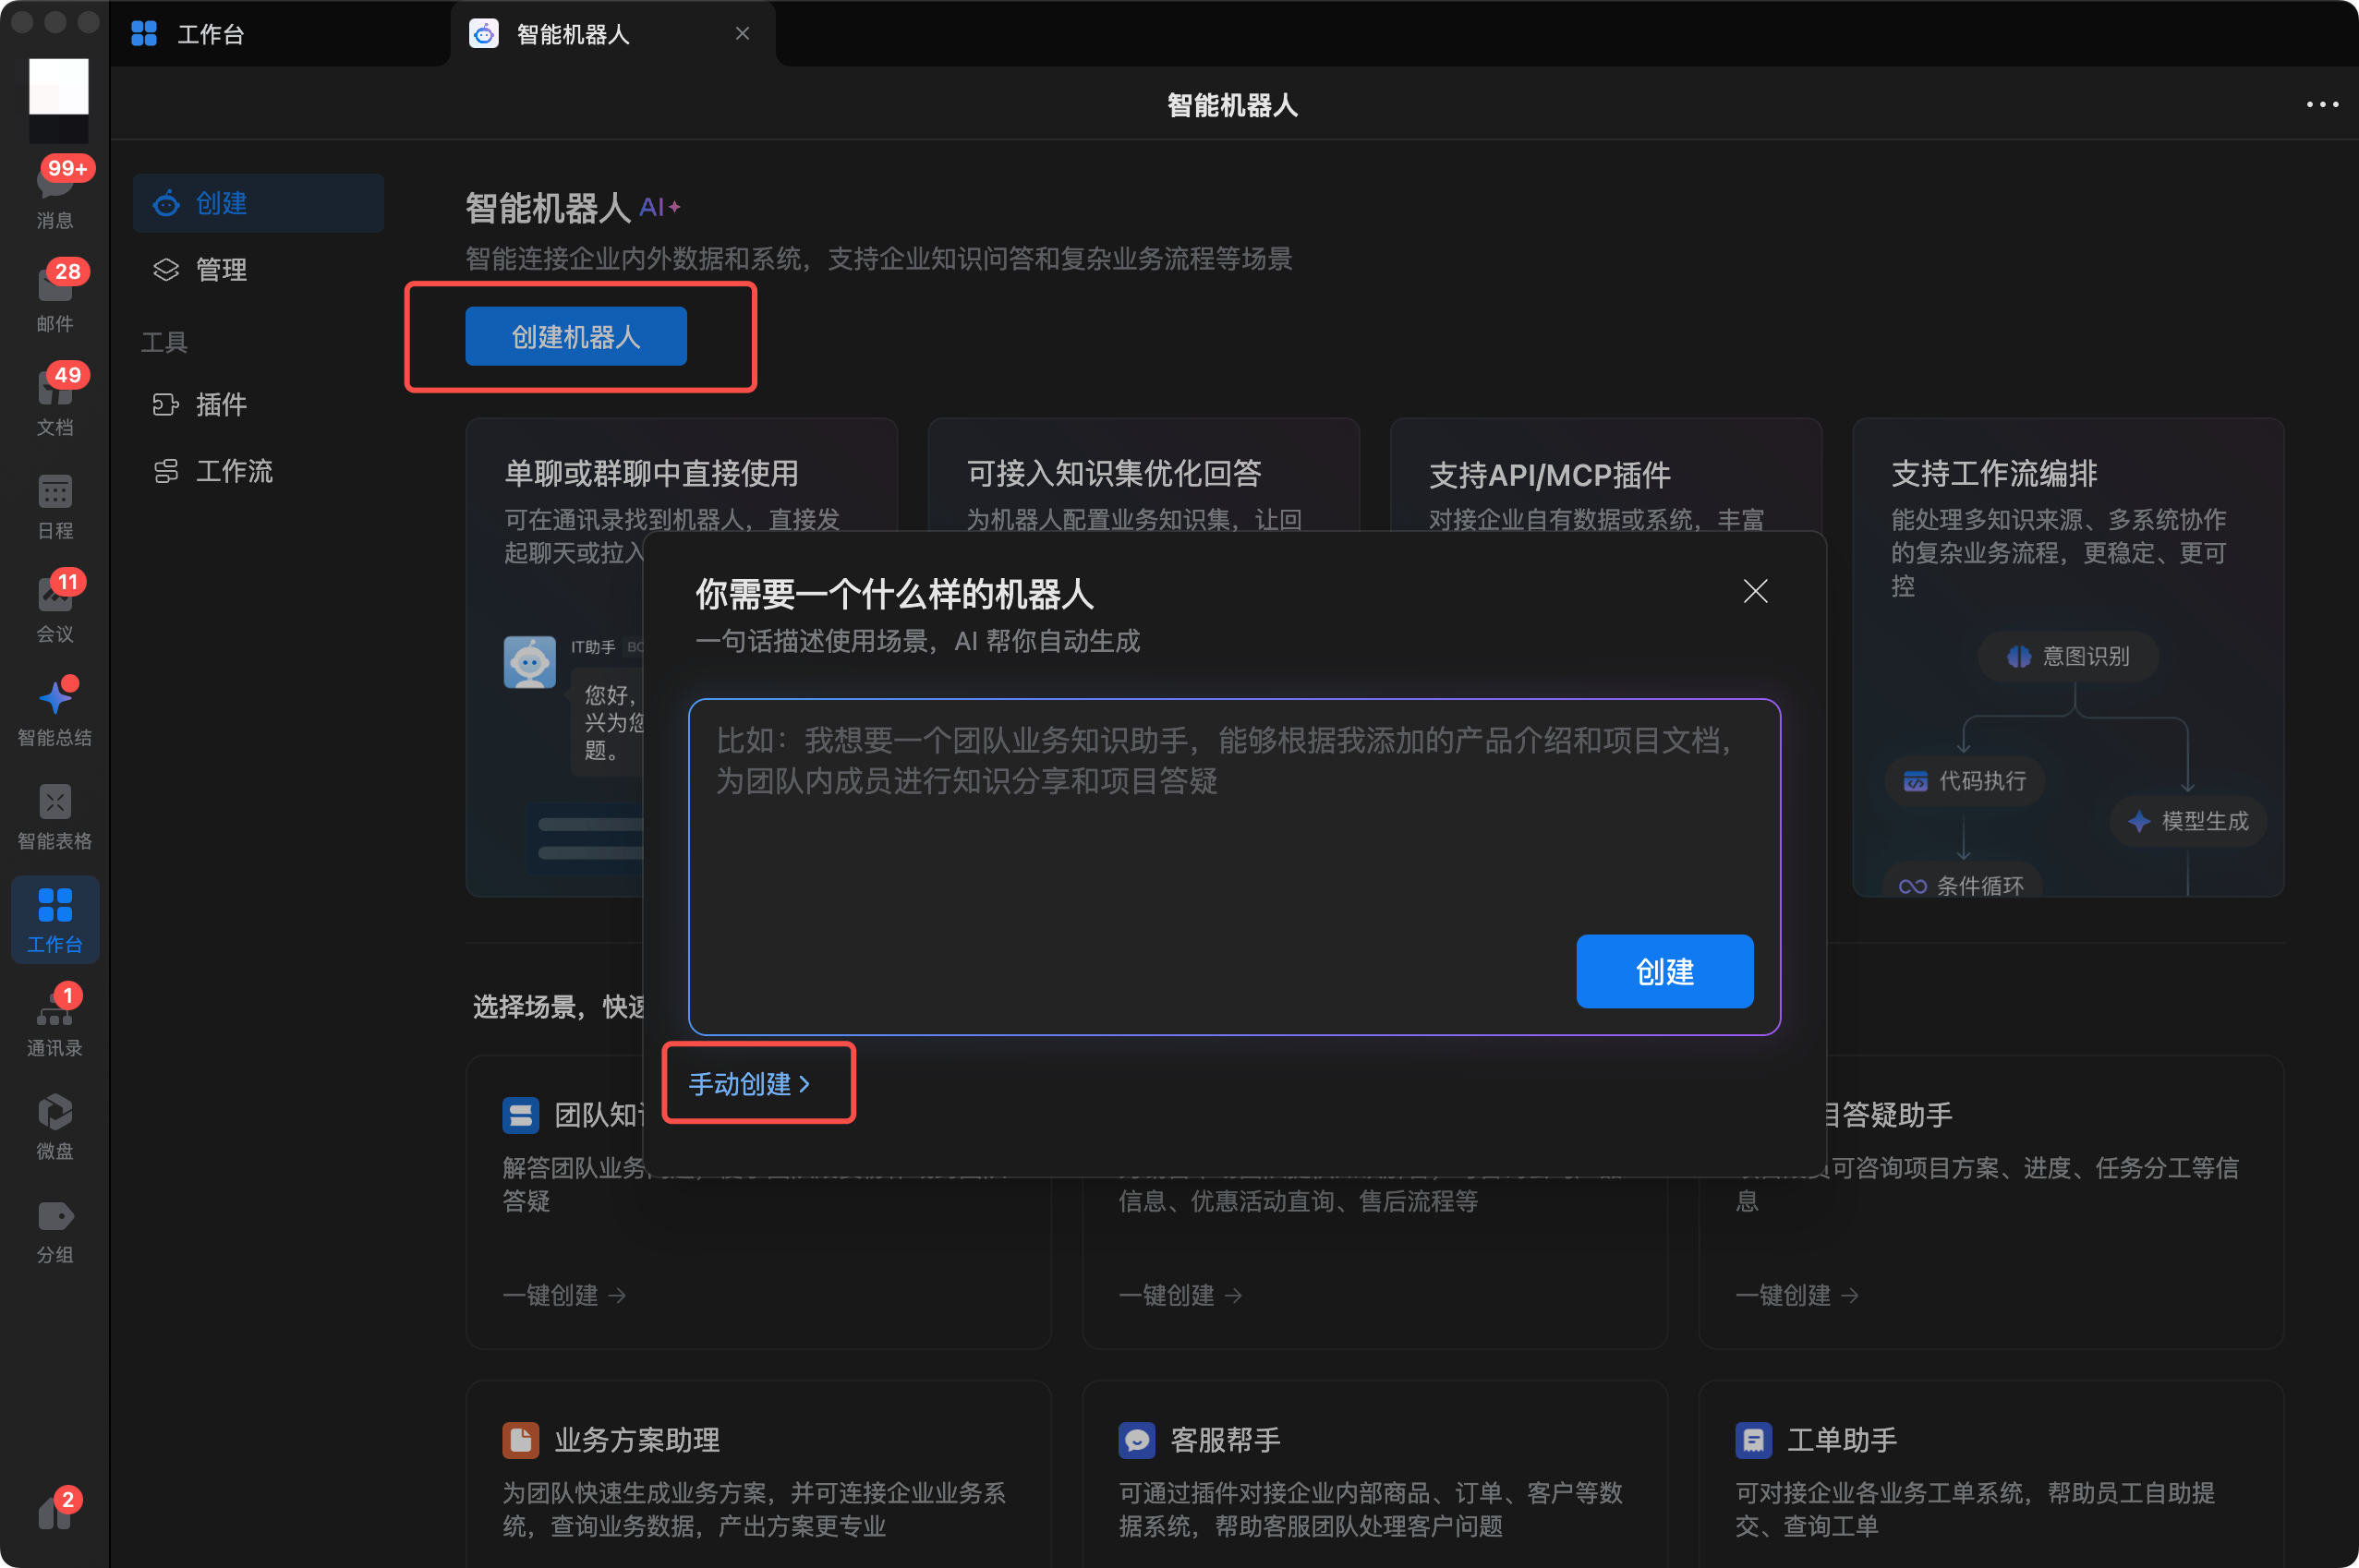Switch to the 管理 section

(222, 269)
